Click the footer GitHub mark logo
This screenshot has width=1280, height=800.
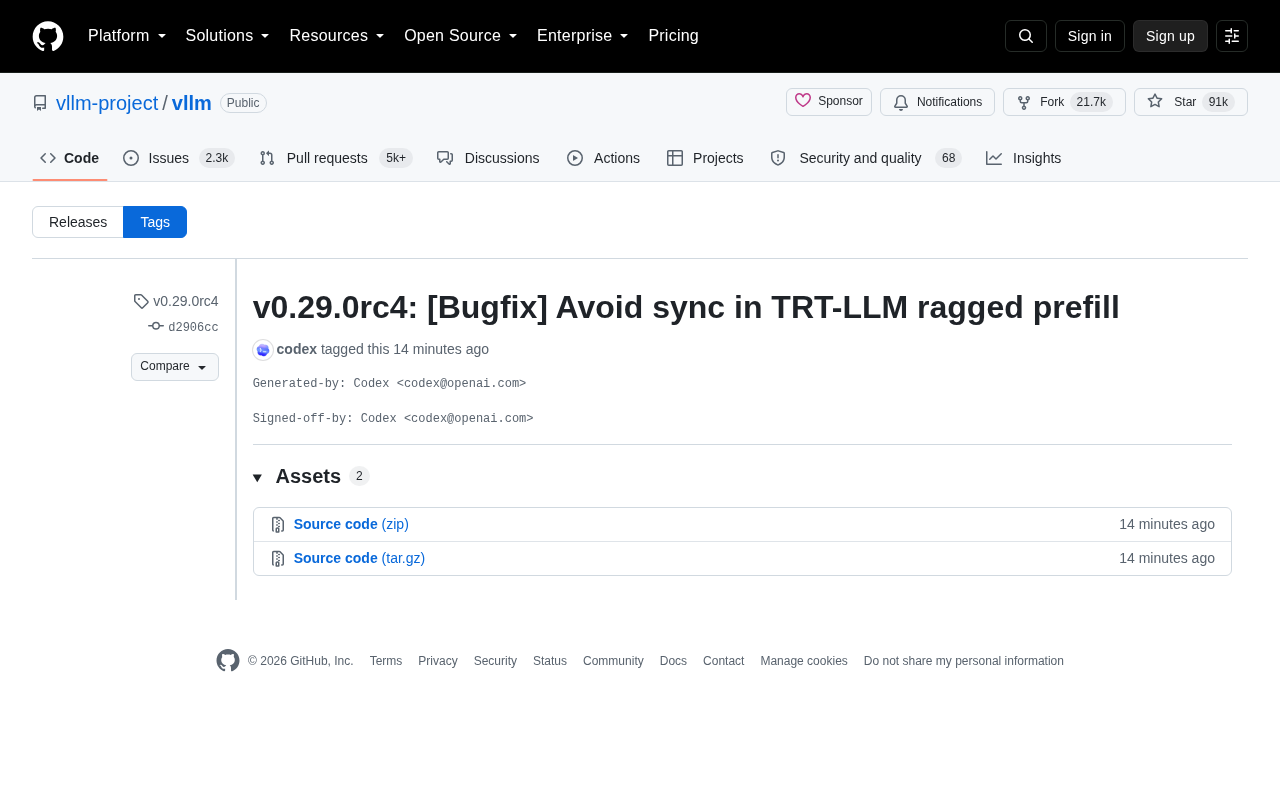pyautogui.click(x=228, y=661)
